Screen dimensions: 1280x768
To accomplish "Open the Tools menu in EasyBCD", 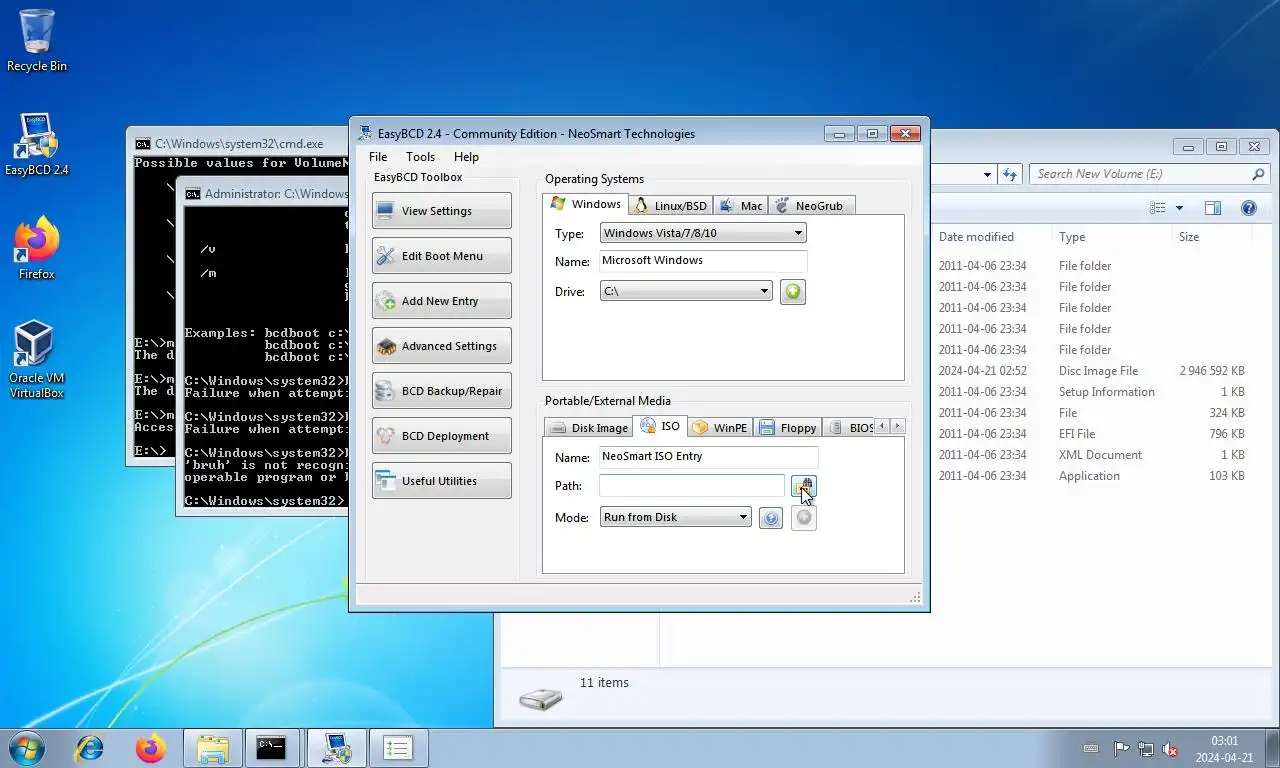I will (x=420, y=157).
